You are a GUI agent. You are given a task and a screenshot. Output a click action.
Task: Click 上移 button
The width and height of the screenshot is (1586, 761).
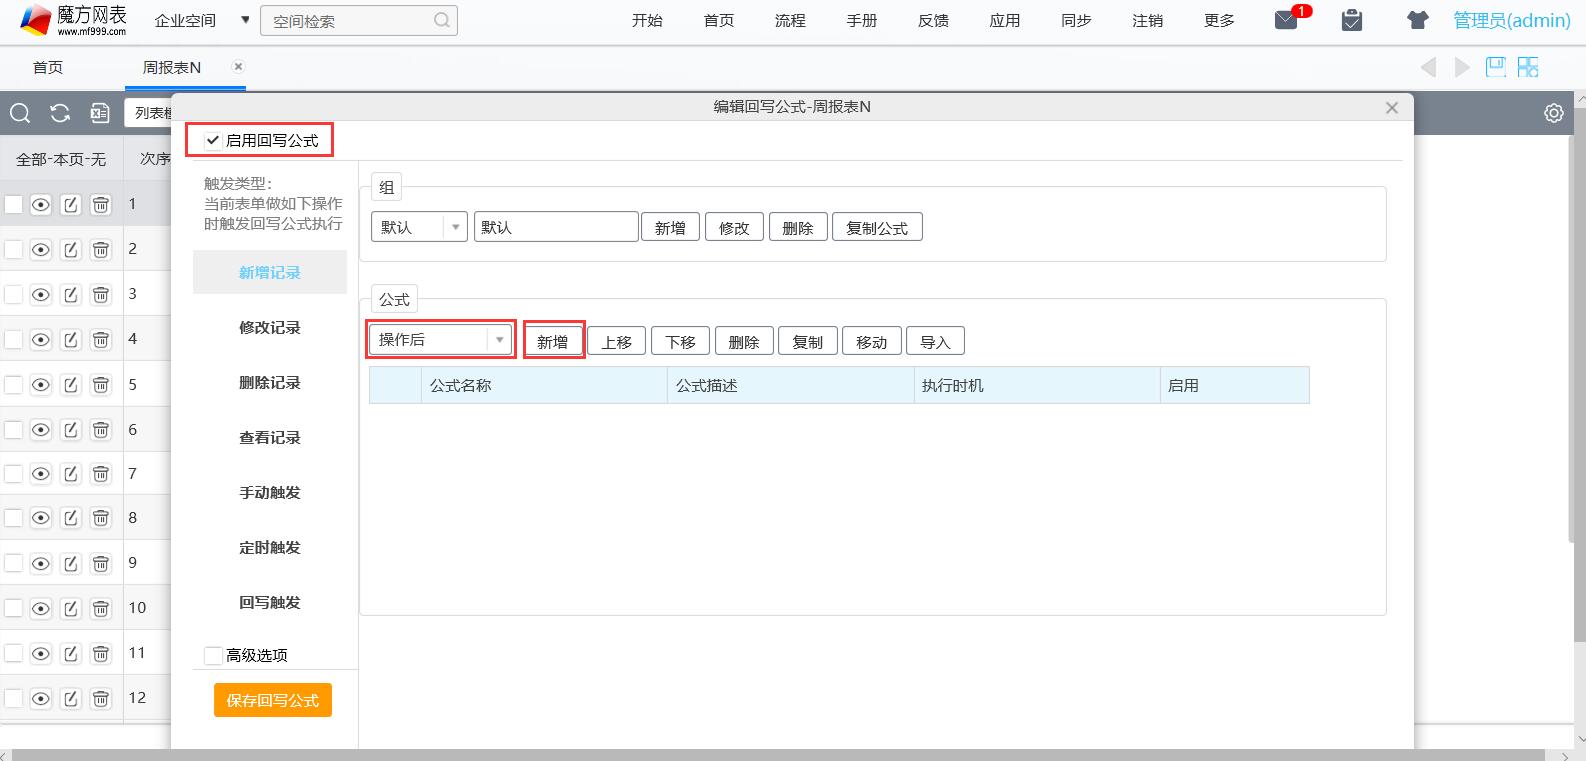click(617, 341)
